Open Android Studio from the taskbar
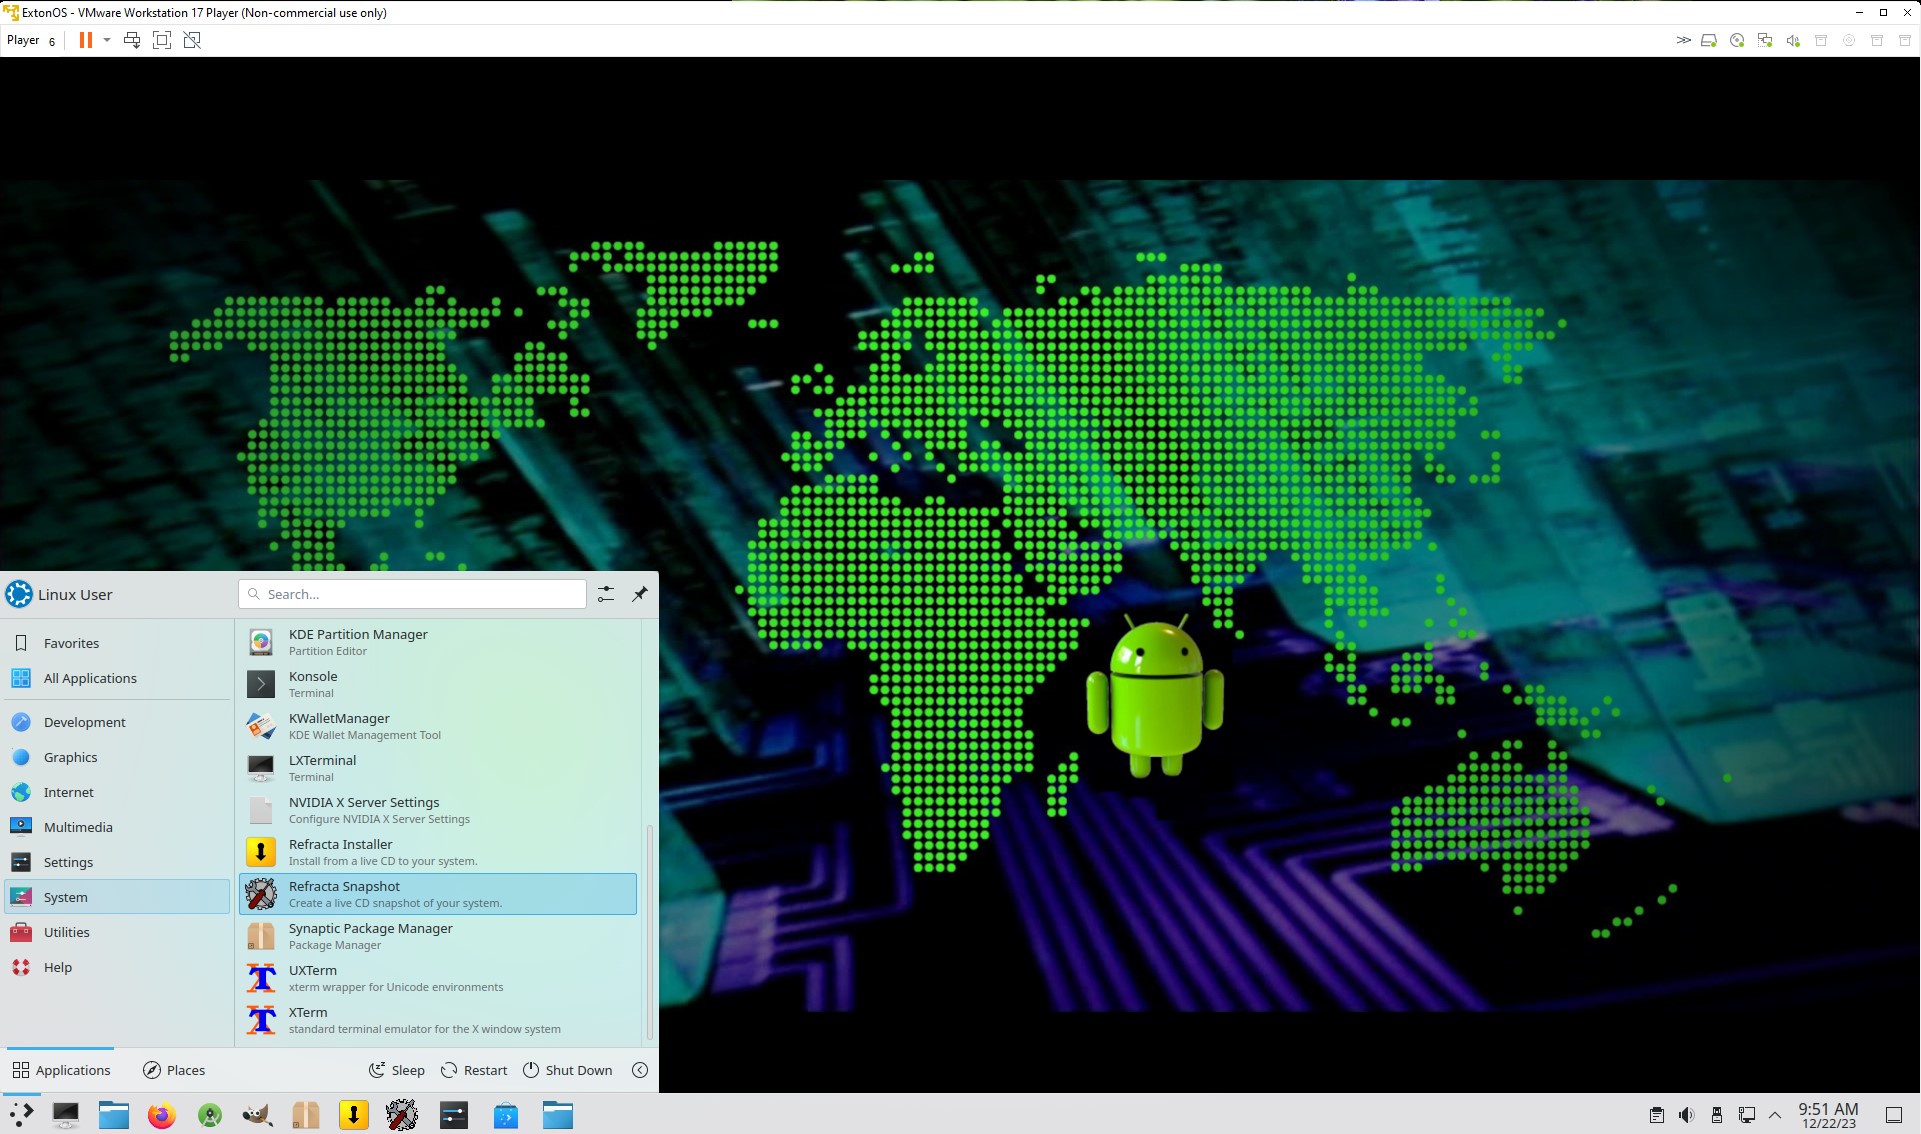The image size is (1921, 1134). click(210, 1115)
